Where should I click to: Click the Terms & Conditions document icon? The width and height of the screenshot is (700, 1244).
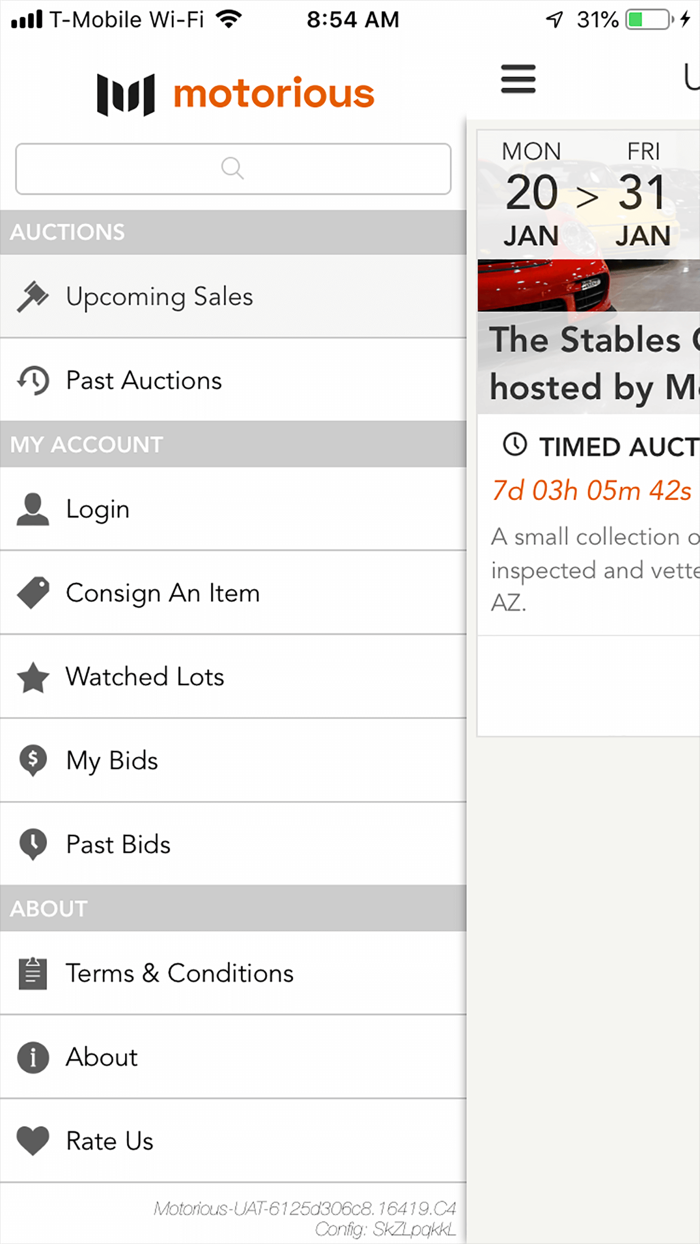tap(33, 973)
